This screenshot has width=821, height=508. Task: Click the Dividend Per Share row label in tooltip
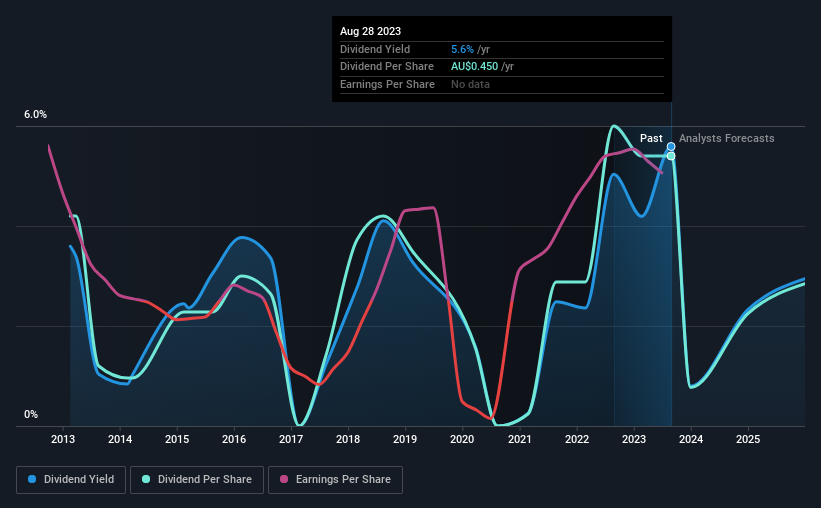386,67
